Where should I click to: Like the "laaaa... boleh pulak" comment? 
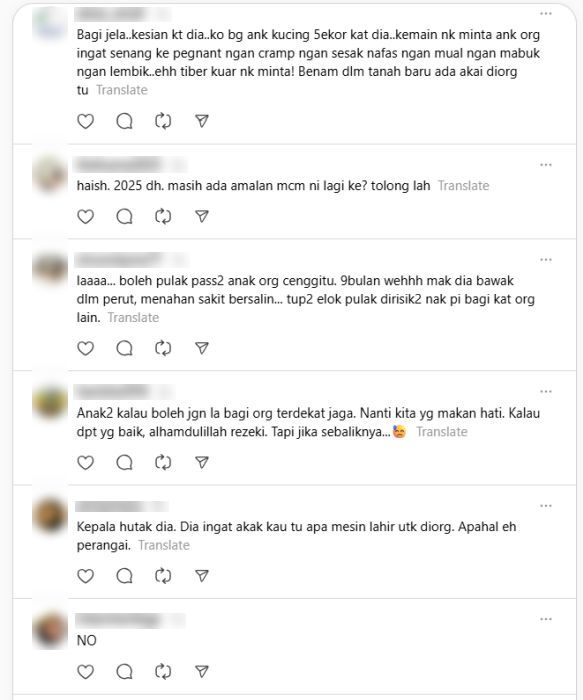pyautogui.click(x=85, y=348)
